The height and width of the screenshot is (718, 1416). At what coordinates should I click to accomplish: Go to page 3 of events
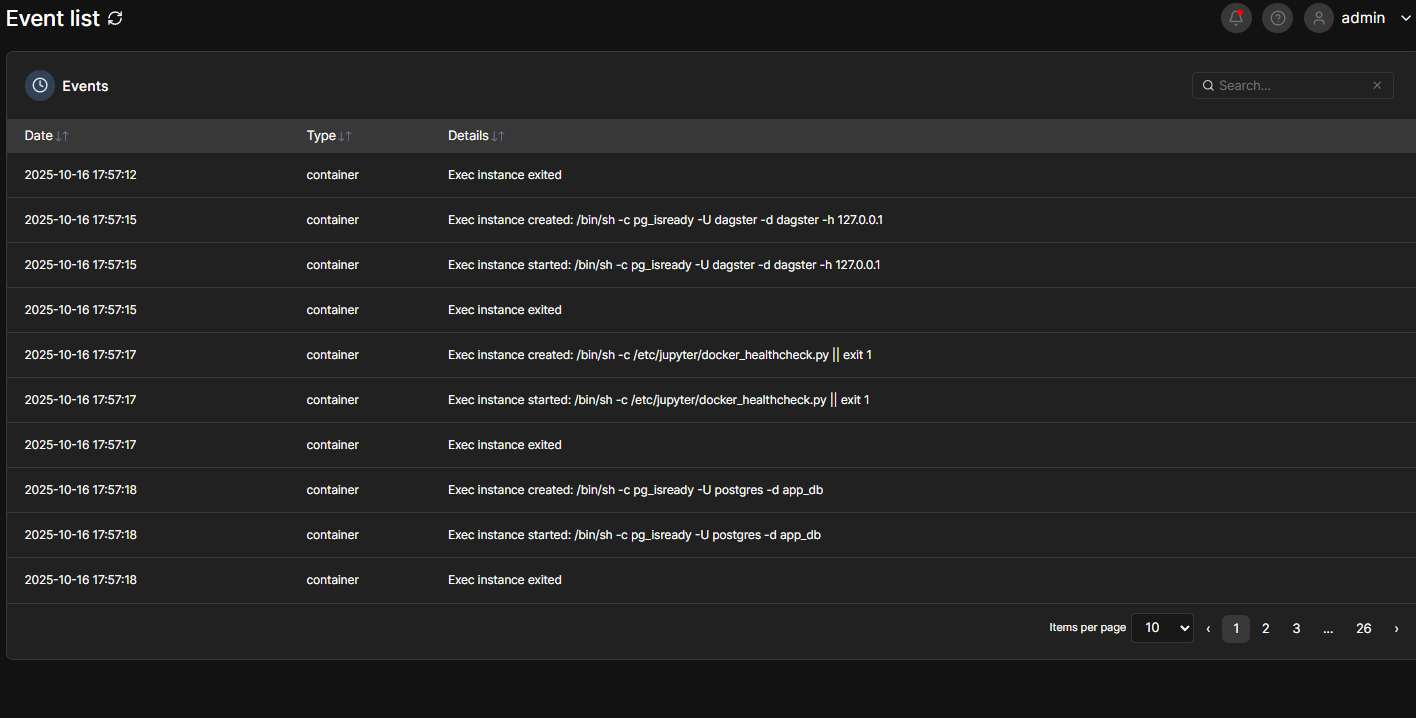(x=1296, y=628)
